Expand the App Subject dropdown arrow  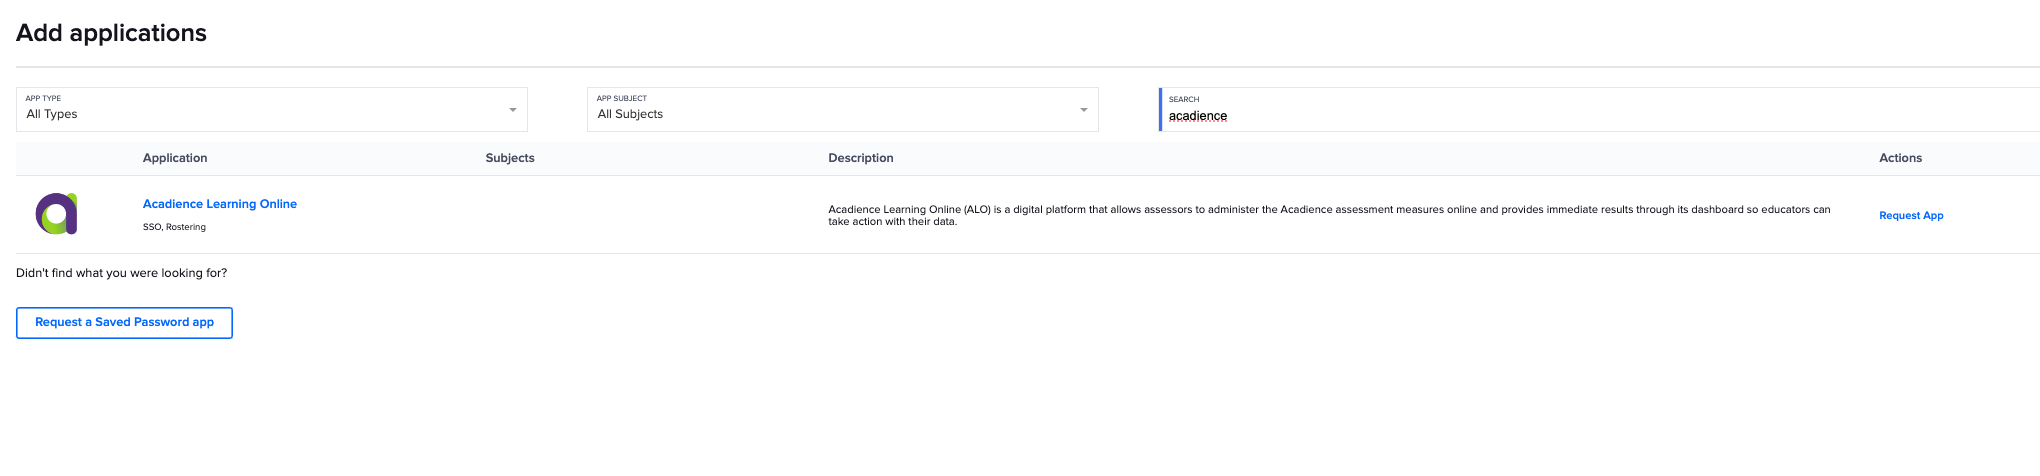(x=1083, y=110)
